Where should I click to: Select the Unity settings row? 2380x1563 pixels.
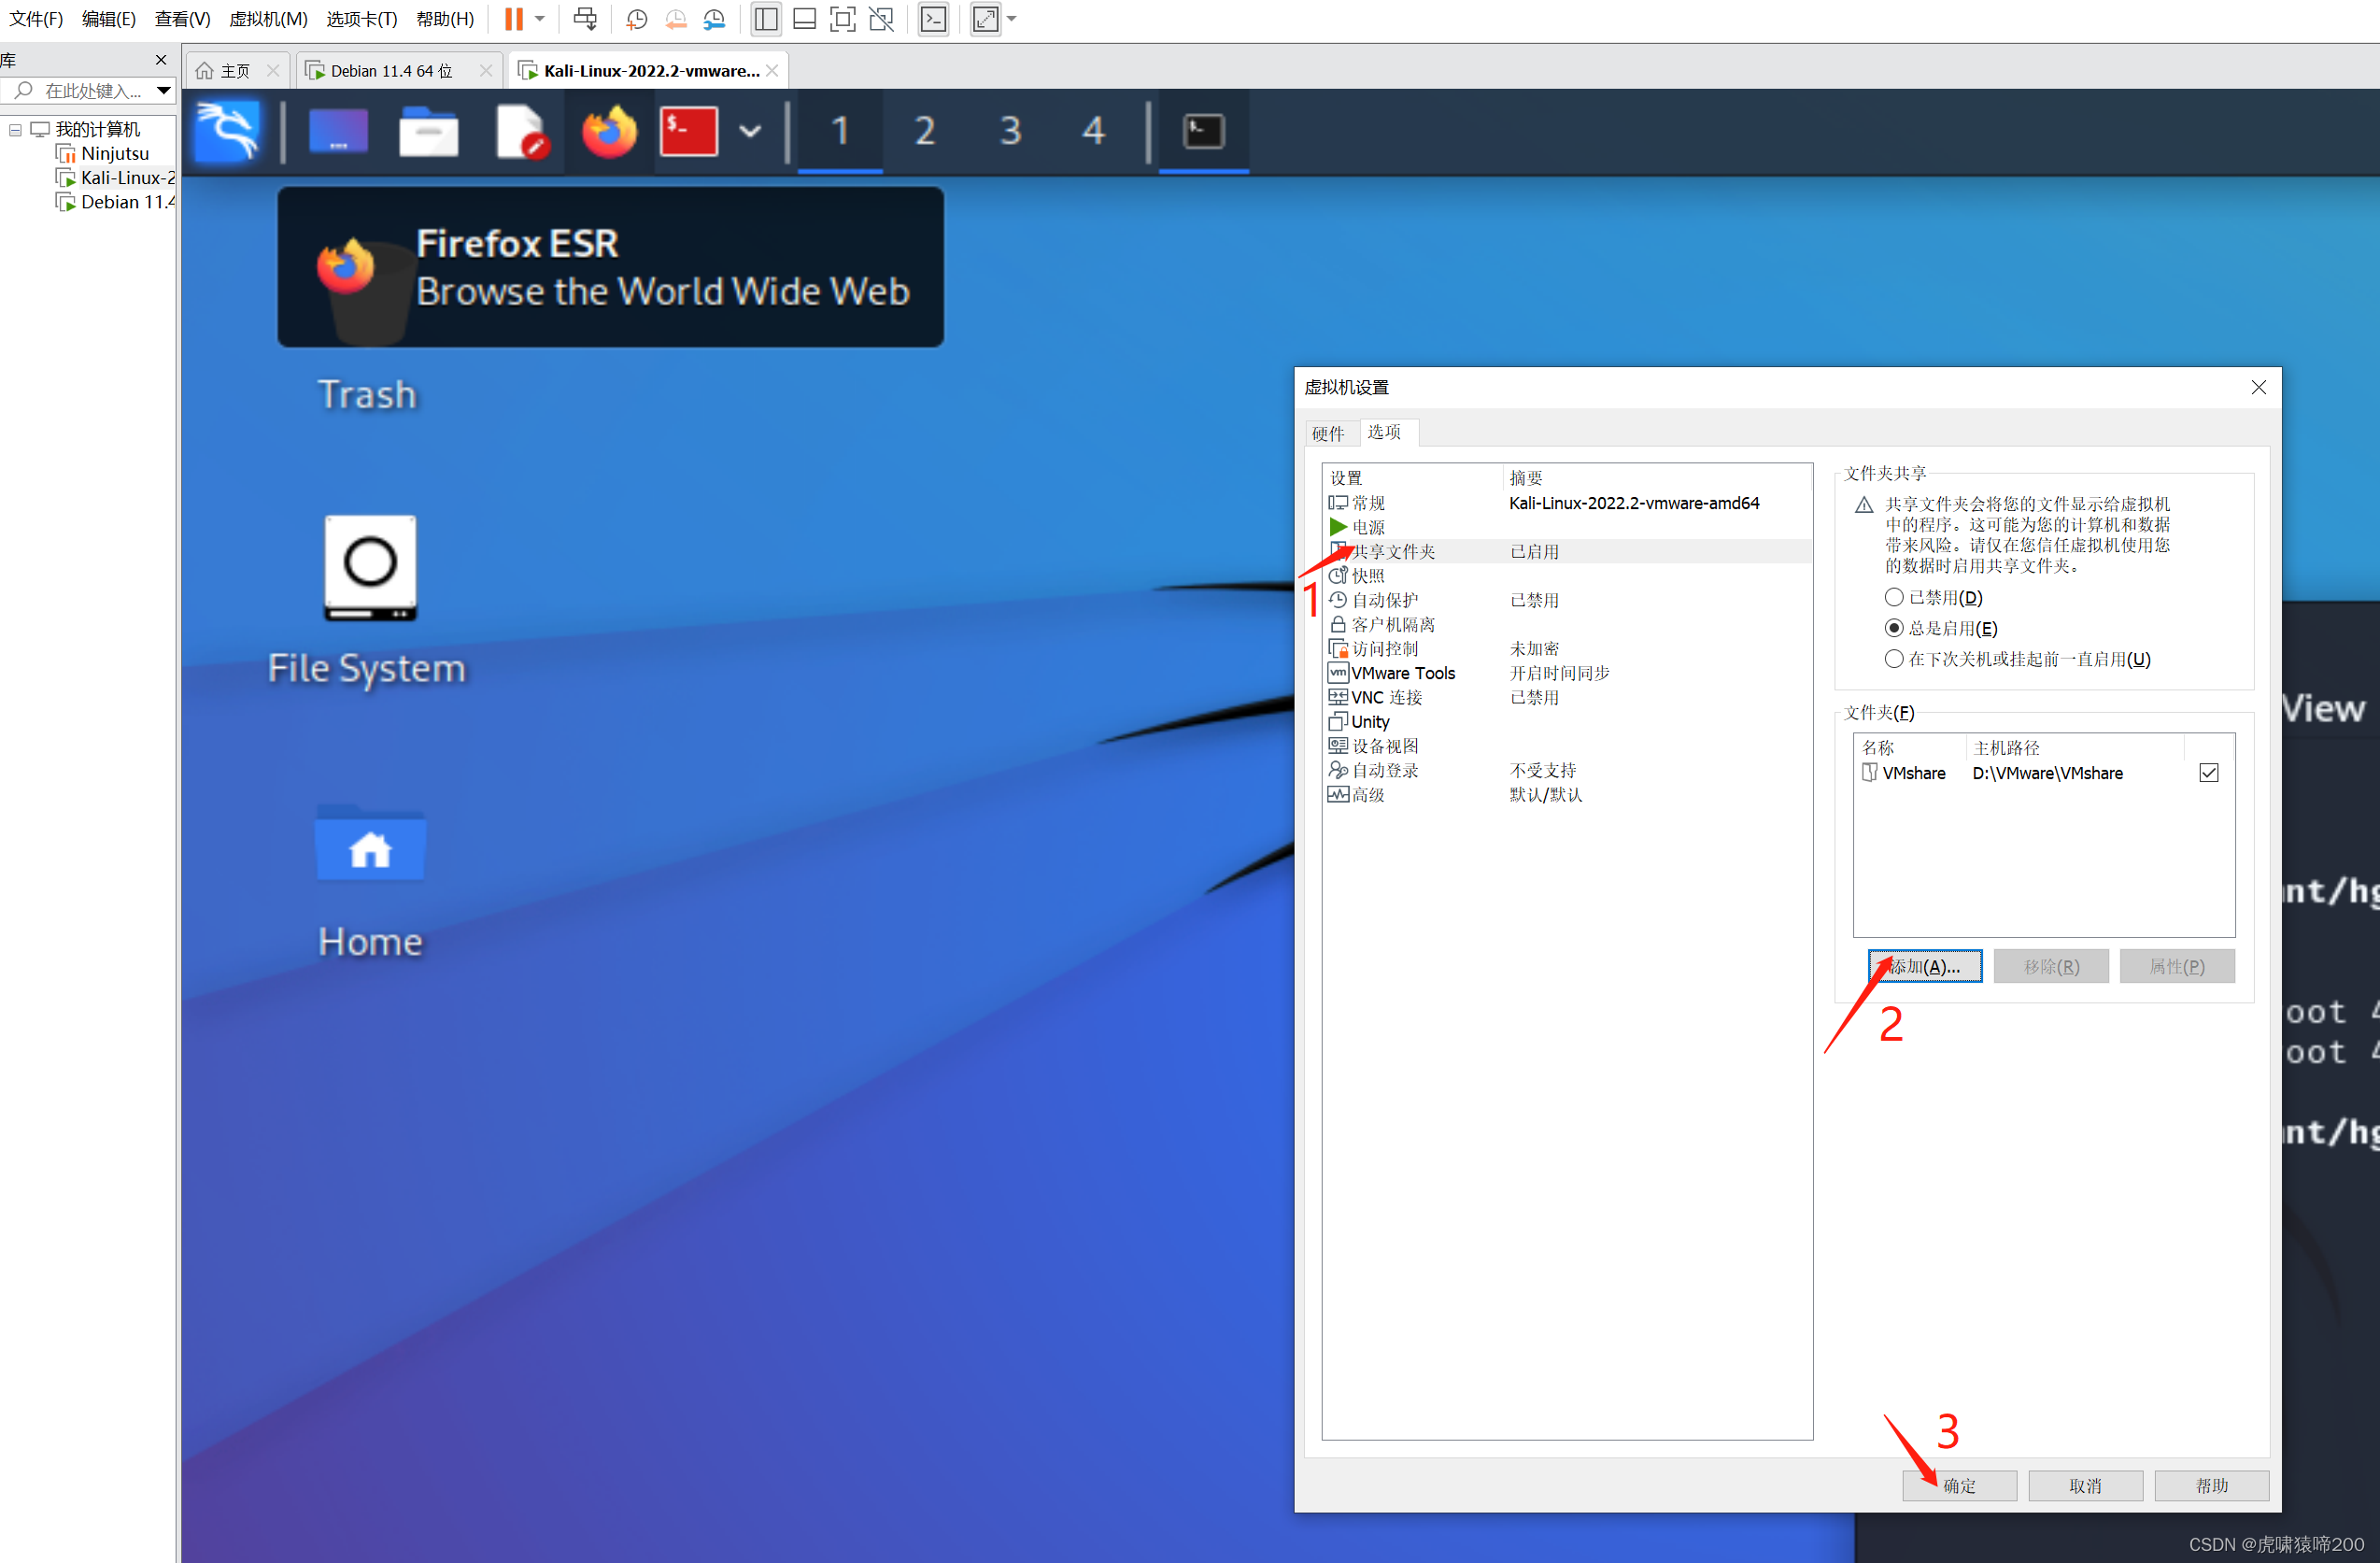click(1567, 722)
